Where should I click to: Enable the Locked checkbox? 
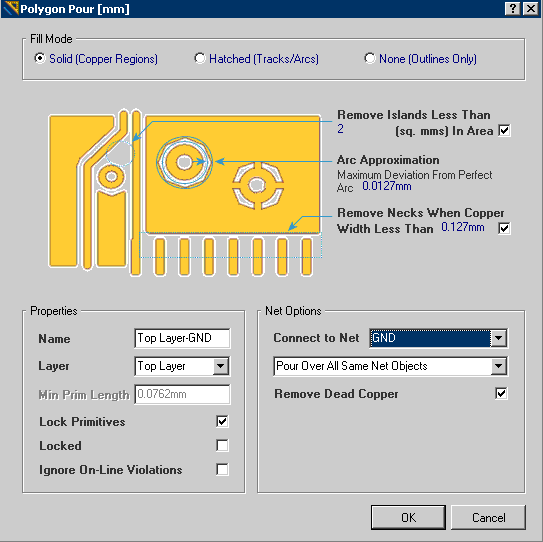point(222,445)
